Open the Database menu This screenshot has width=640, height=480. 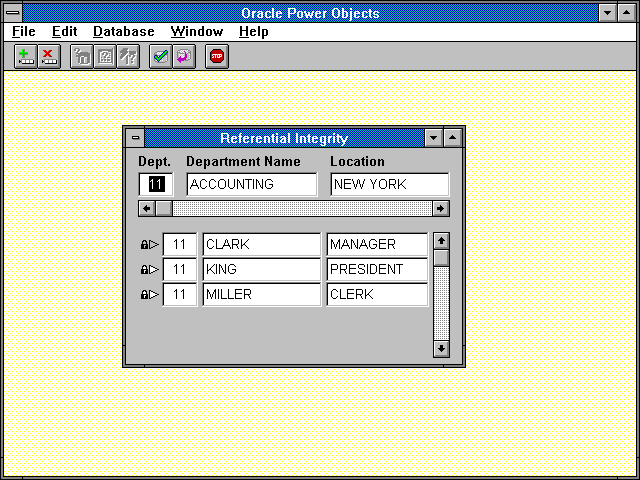124,32
